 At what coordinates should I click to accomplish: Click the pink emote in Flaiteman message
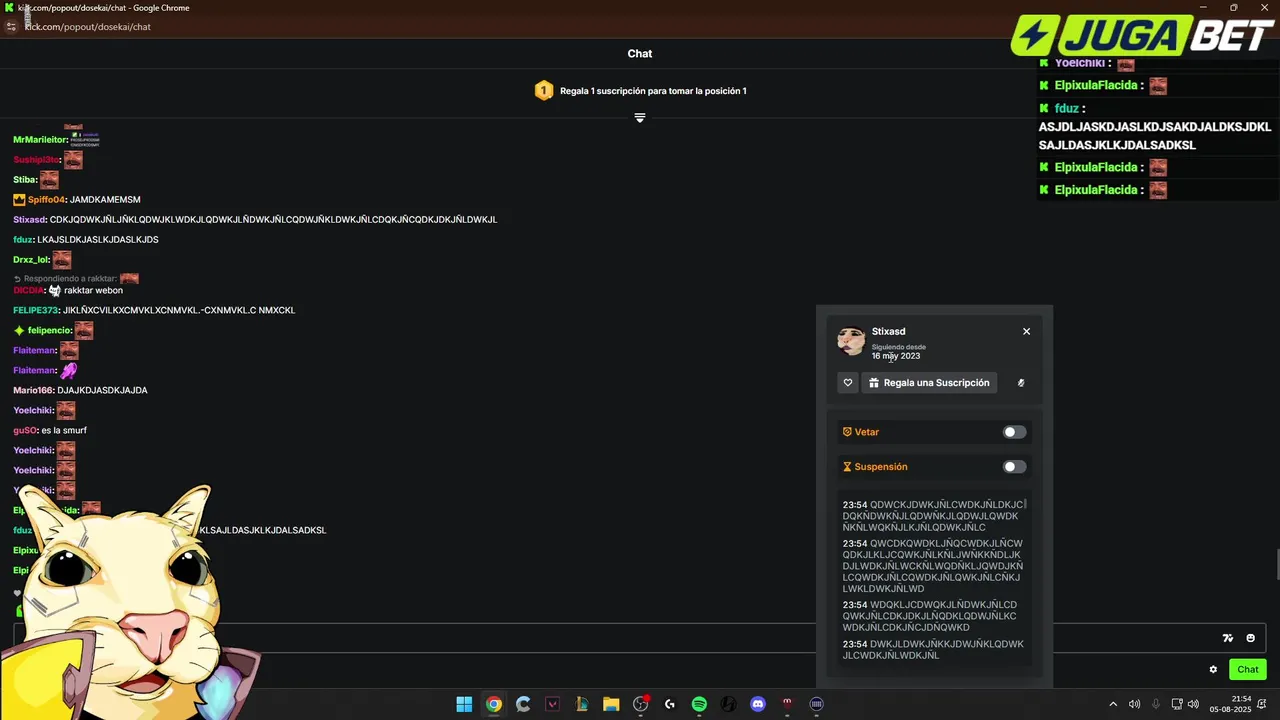coord(69,370)
